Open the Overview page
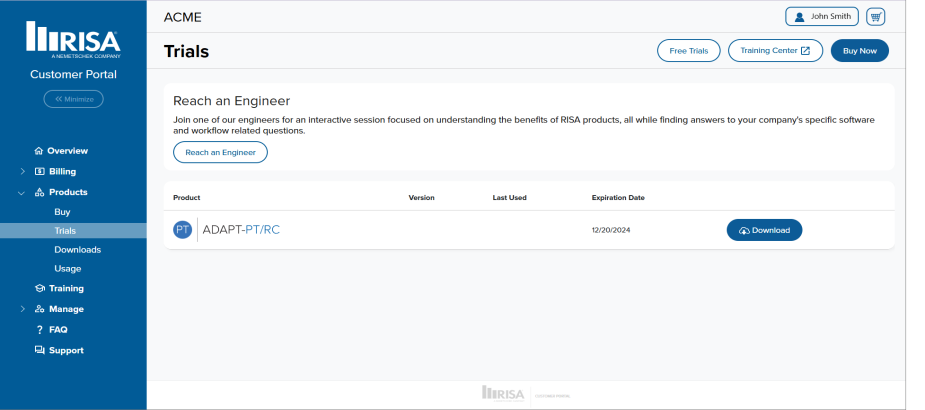Screen dimensions: 925x410 pyautogui.click(x=67, y=150)
